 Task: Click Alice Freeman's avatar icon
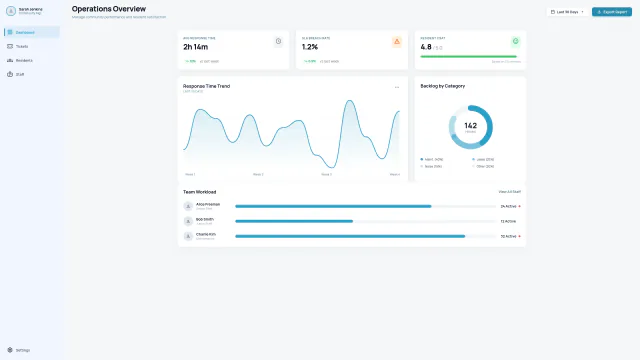coord(188,206)
